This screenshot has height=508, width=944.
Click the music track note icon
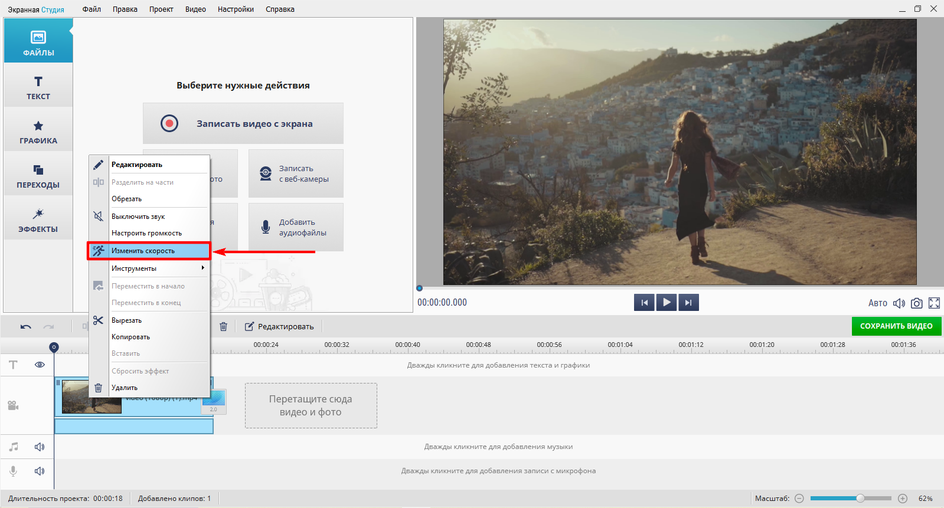pos(13,447)
